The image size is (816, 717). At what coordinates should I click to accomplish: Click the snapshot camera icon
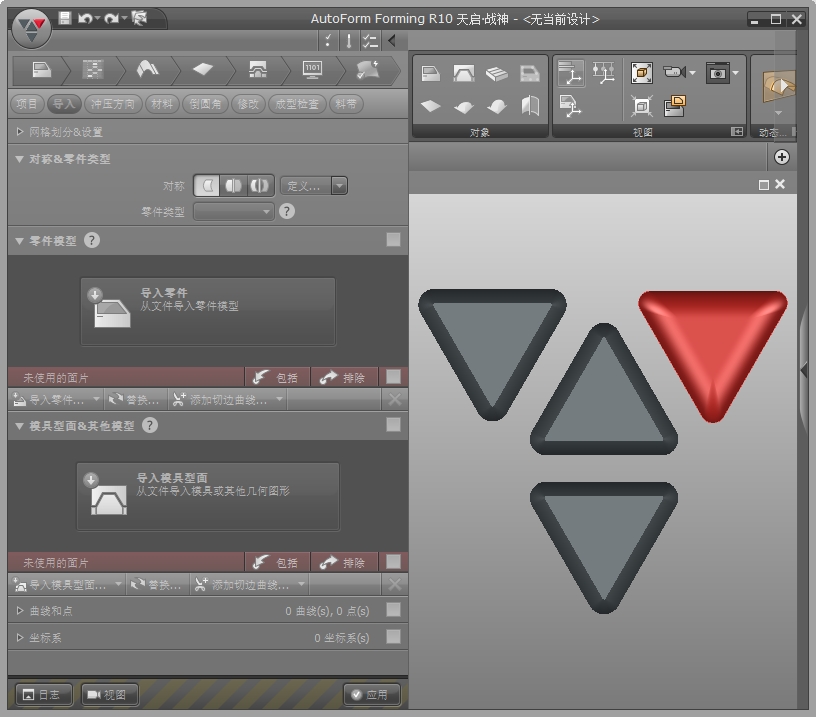(x=717, y=72)
